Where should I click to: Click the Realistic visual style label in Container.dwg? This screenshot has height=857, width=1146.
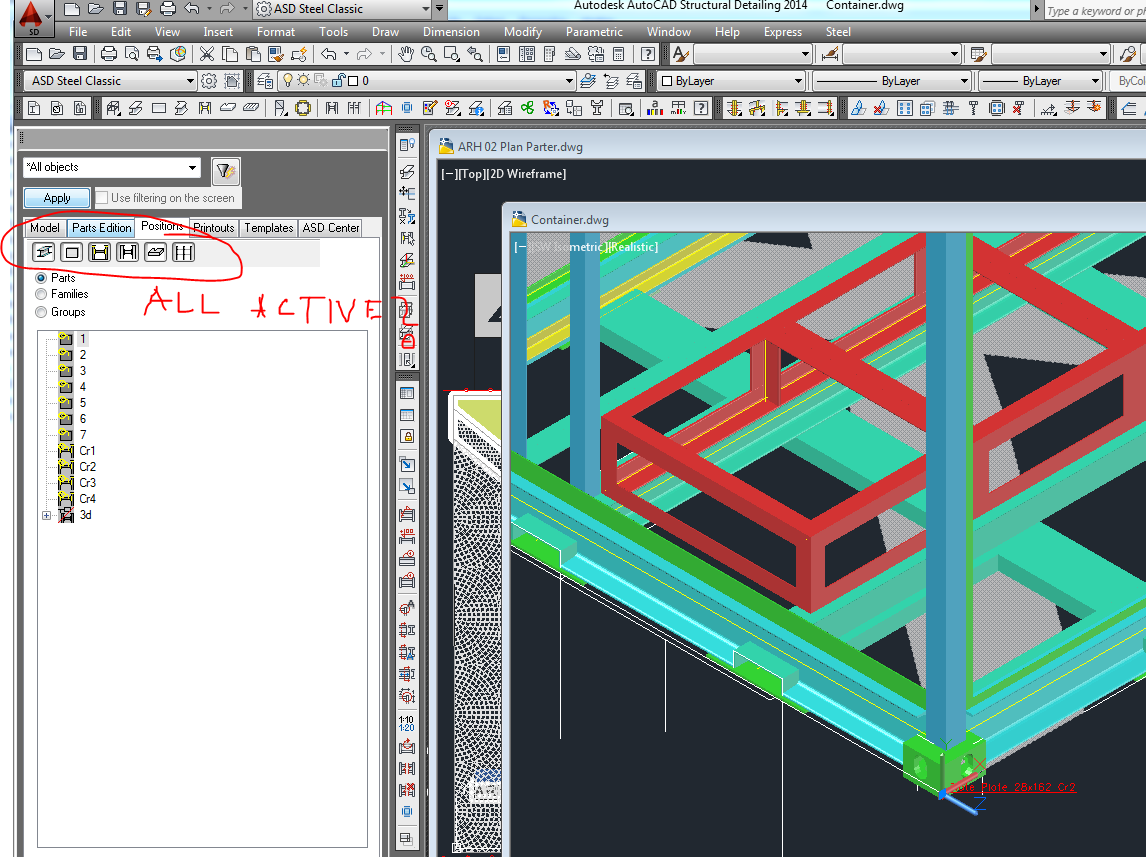[634, 247]
